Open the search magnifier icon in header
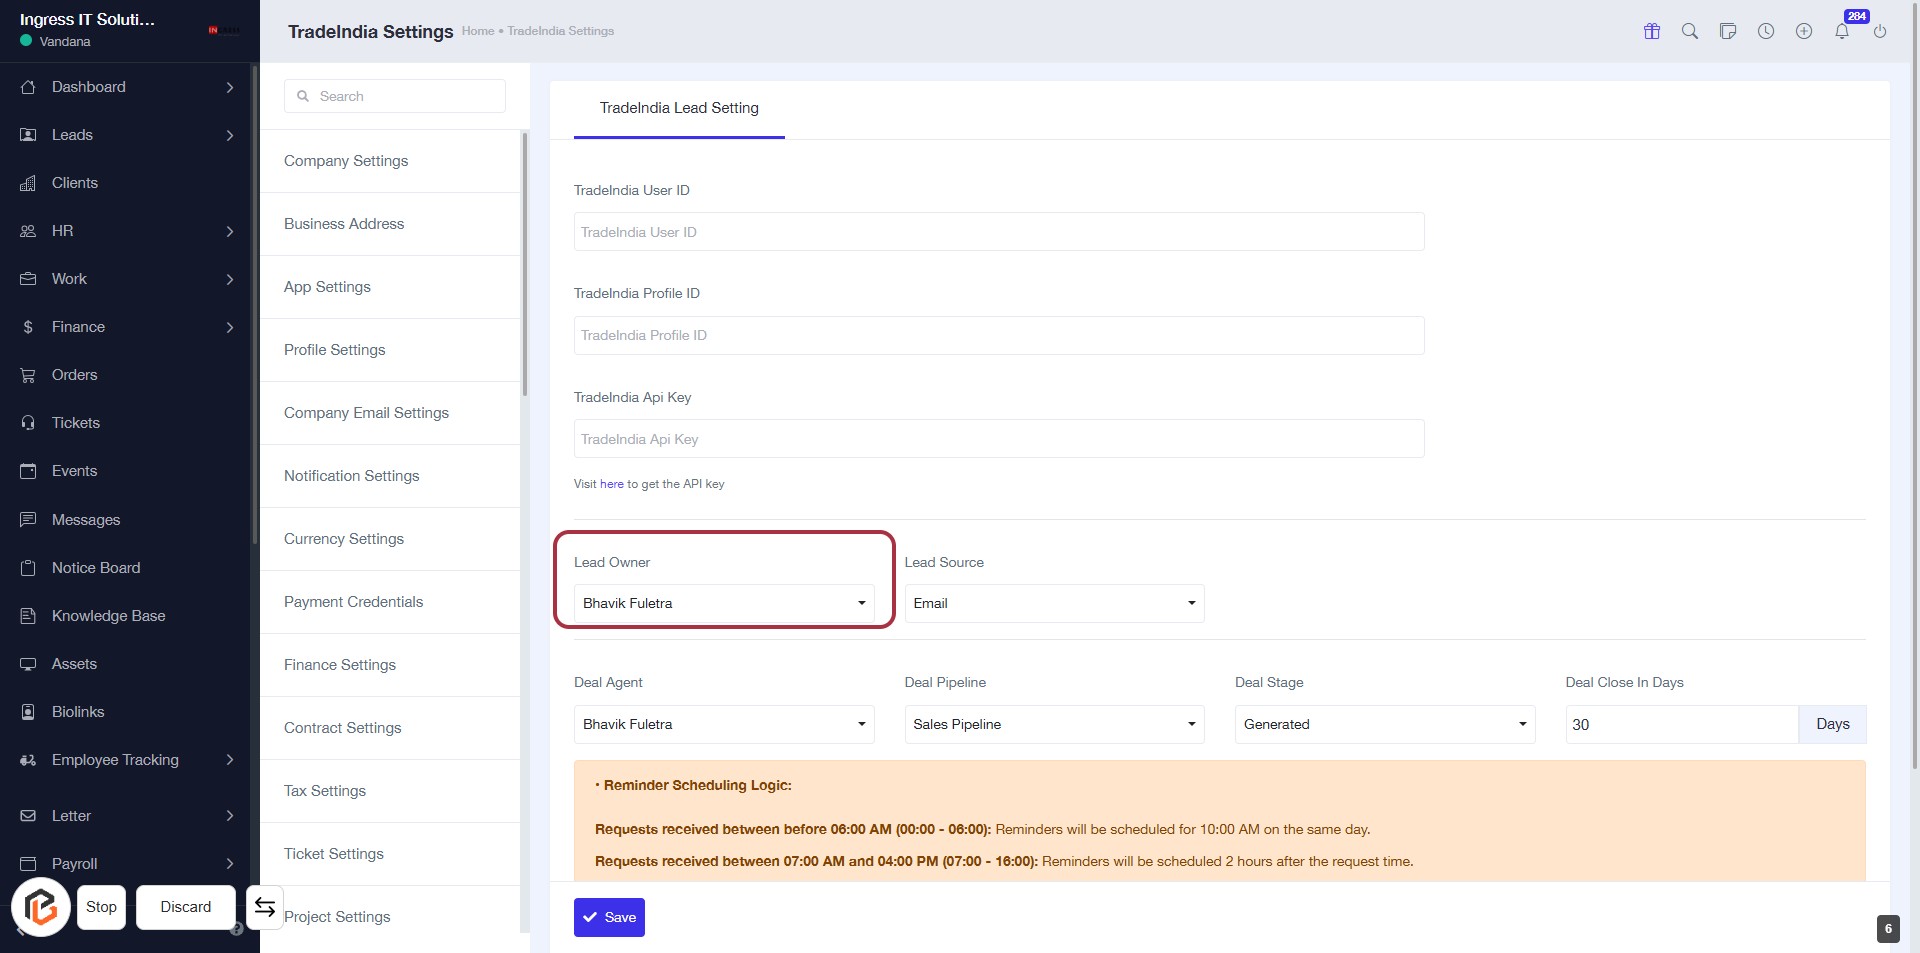The width and height of the screenshot is (1920, 953). tap(1689, 31)
